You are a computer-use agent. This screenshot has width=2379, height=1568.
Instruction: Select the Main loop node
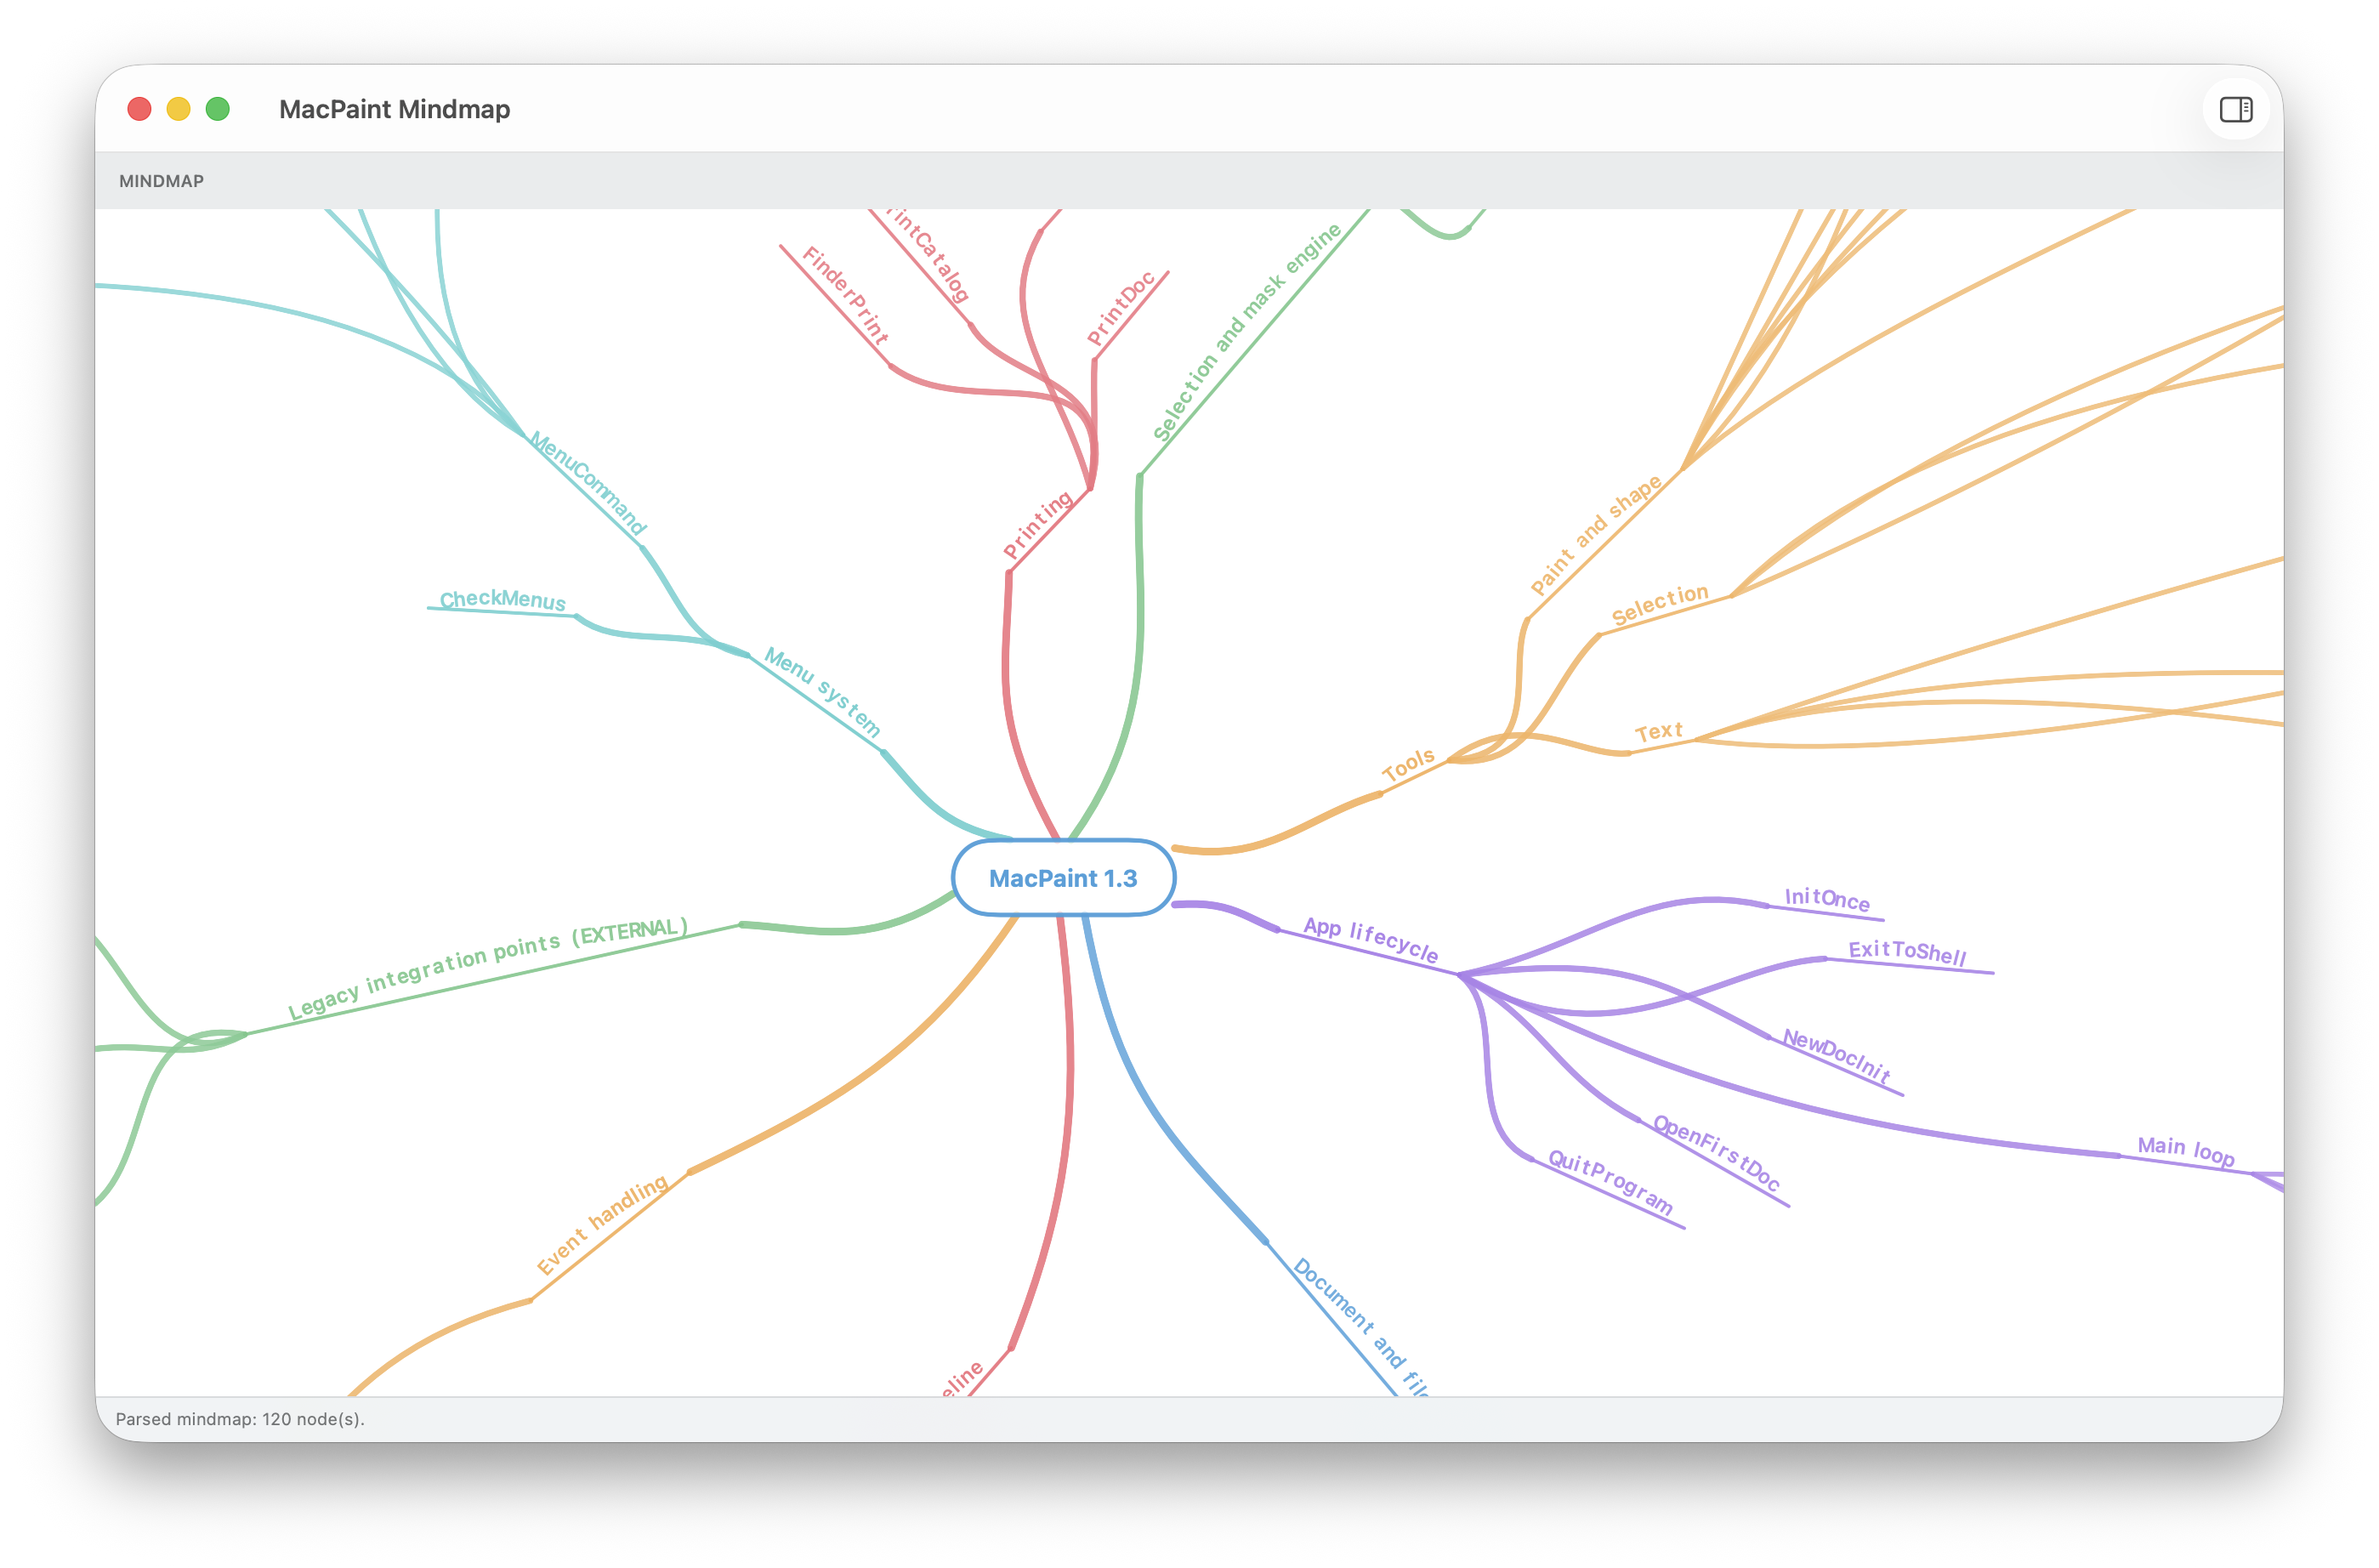[2185, 1151]
